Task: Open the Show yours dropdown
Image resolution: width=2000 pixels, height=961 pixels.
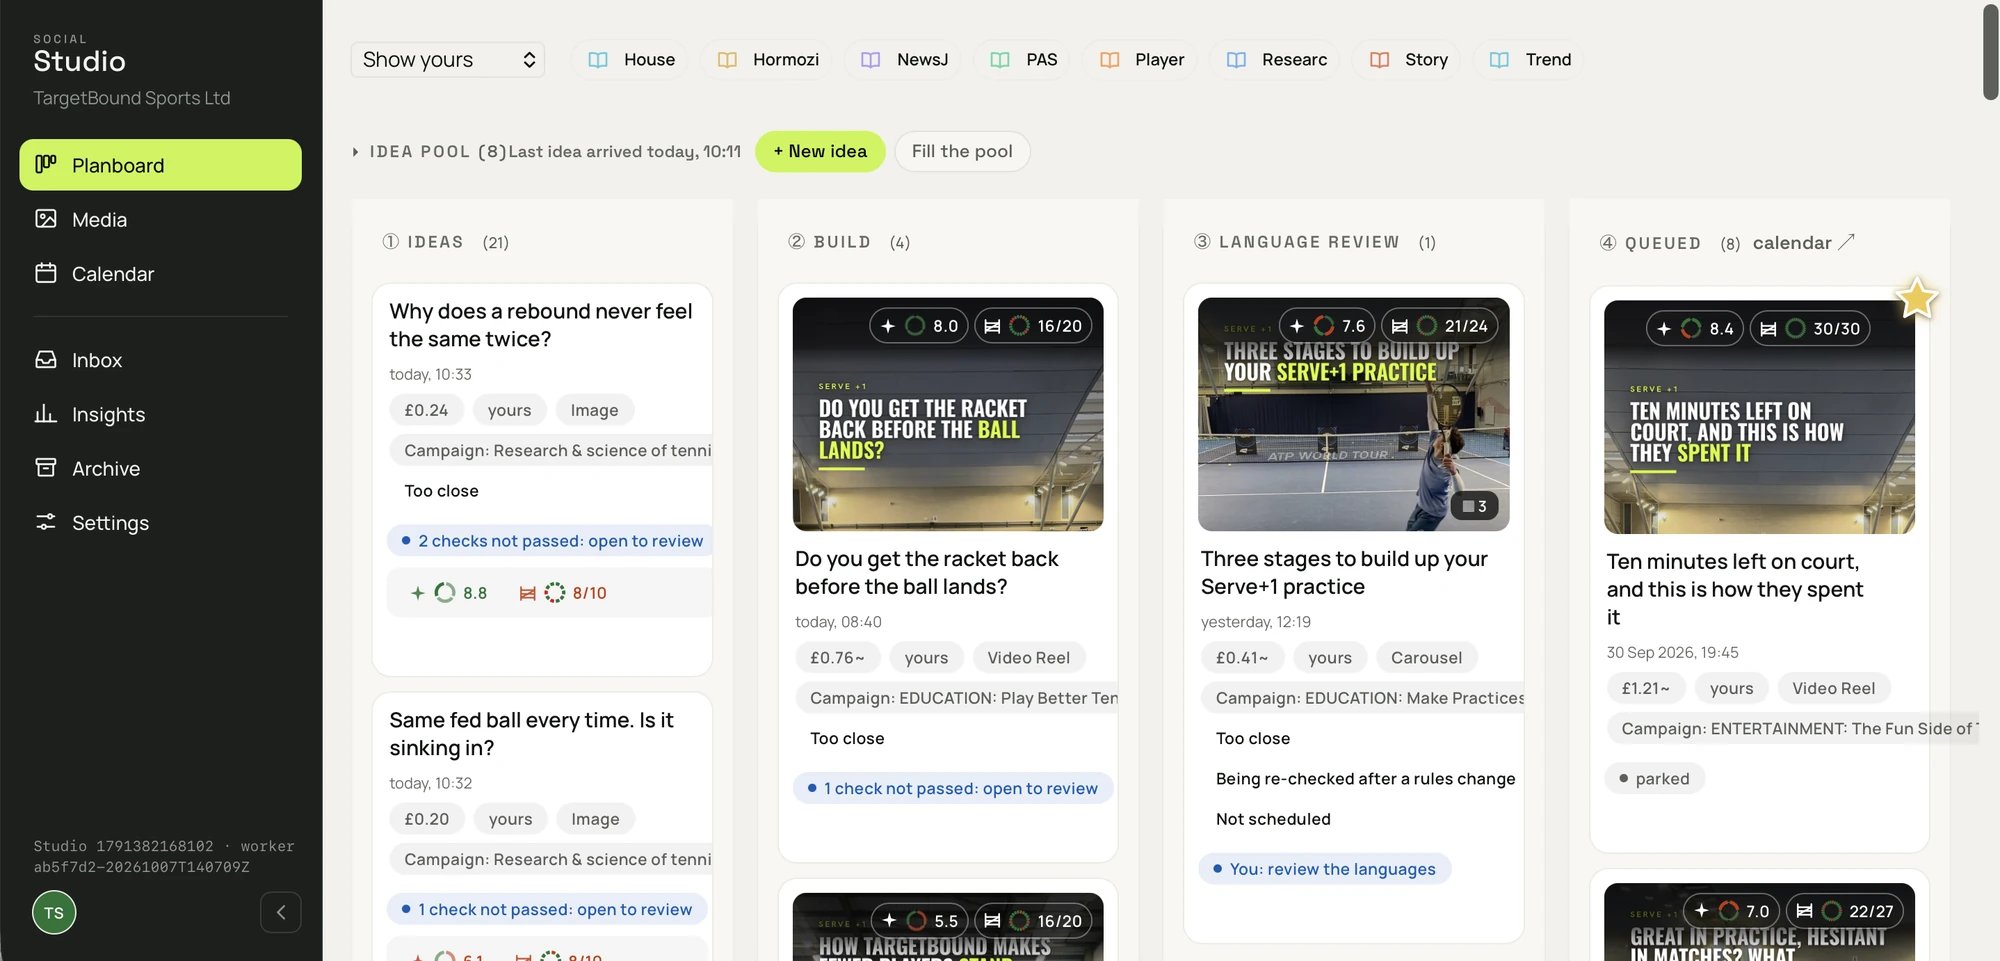Action: coord(448,60)
